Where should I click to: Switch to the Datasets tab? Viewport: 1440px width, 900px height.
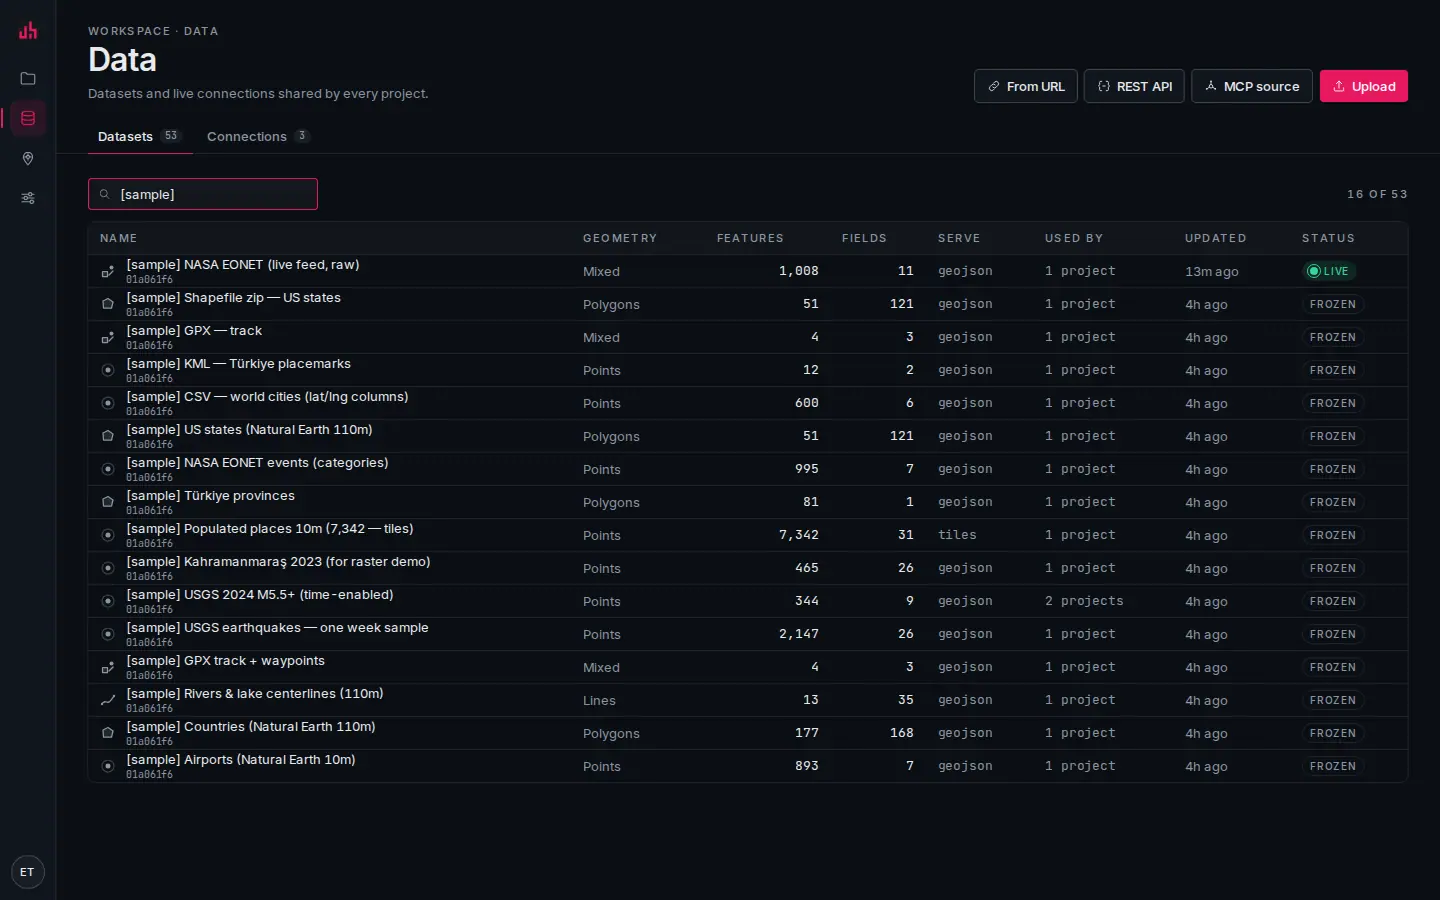point(139,136)
